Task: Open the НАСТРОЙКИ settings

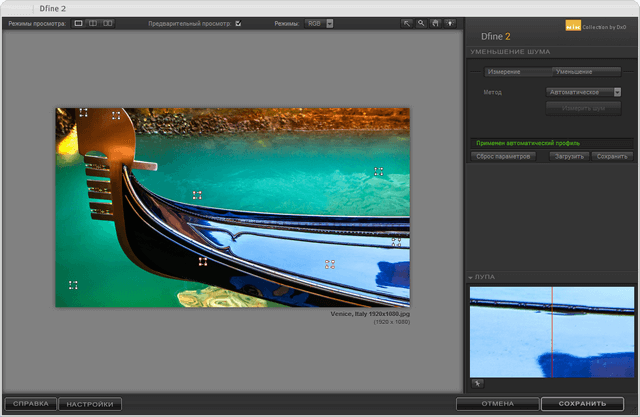Action: click(91, 404)
